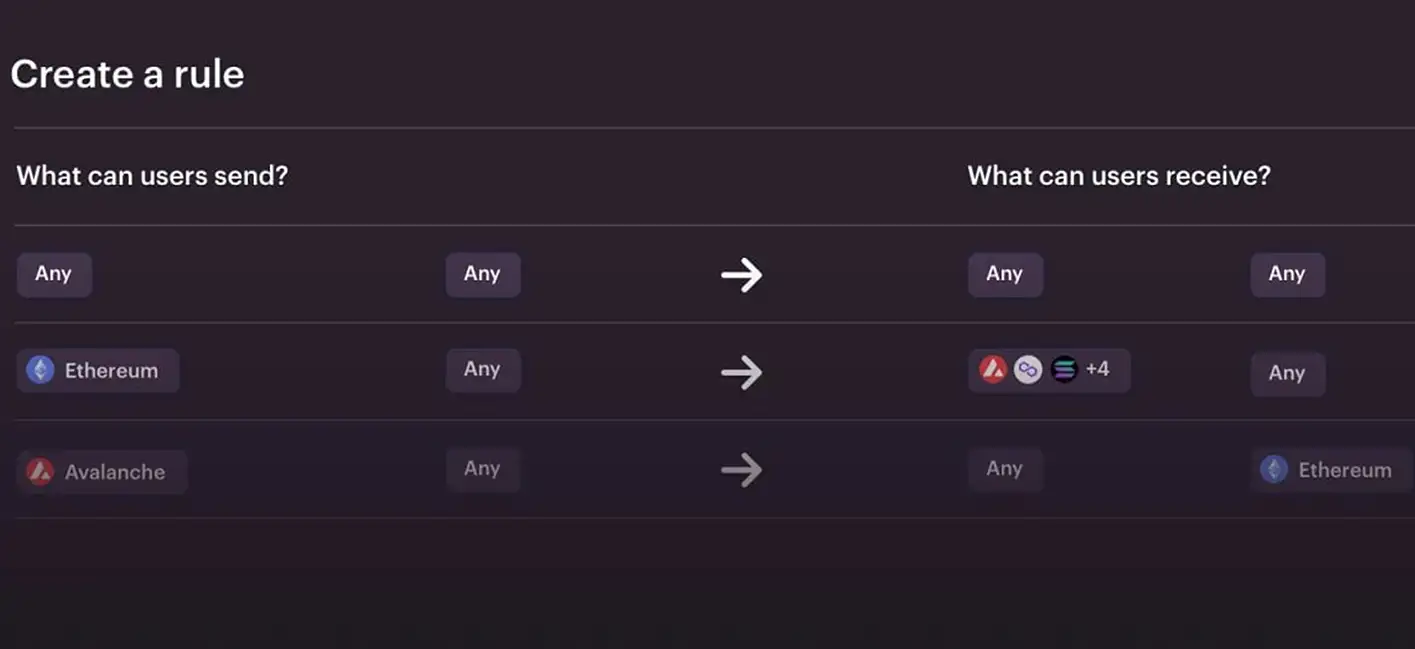Viewport: 1415px width, 649px height.
Task: Open the first send Any chip in the top row
Action: pyautogui.click(x=54, y=274)
